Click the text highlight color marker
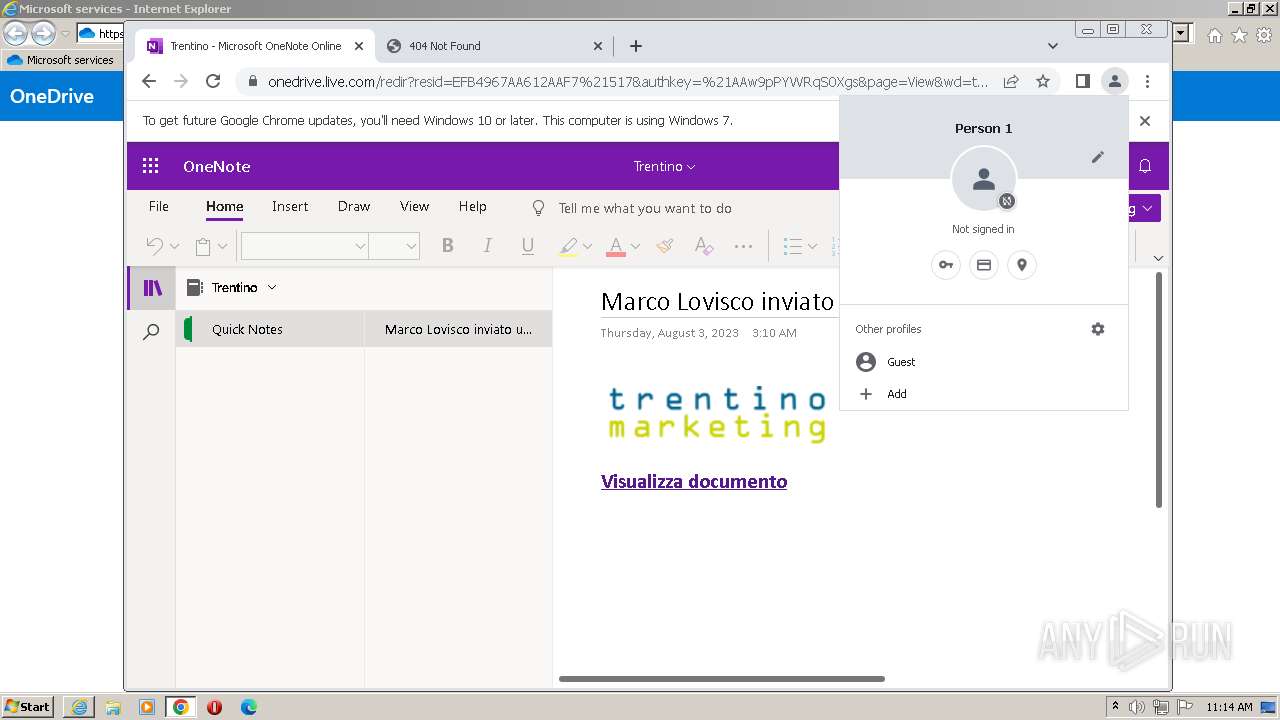The image size is (1280, 720). (568, 246)
